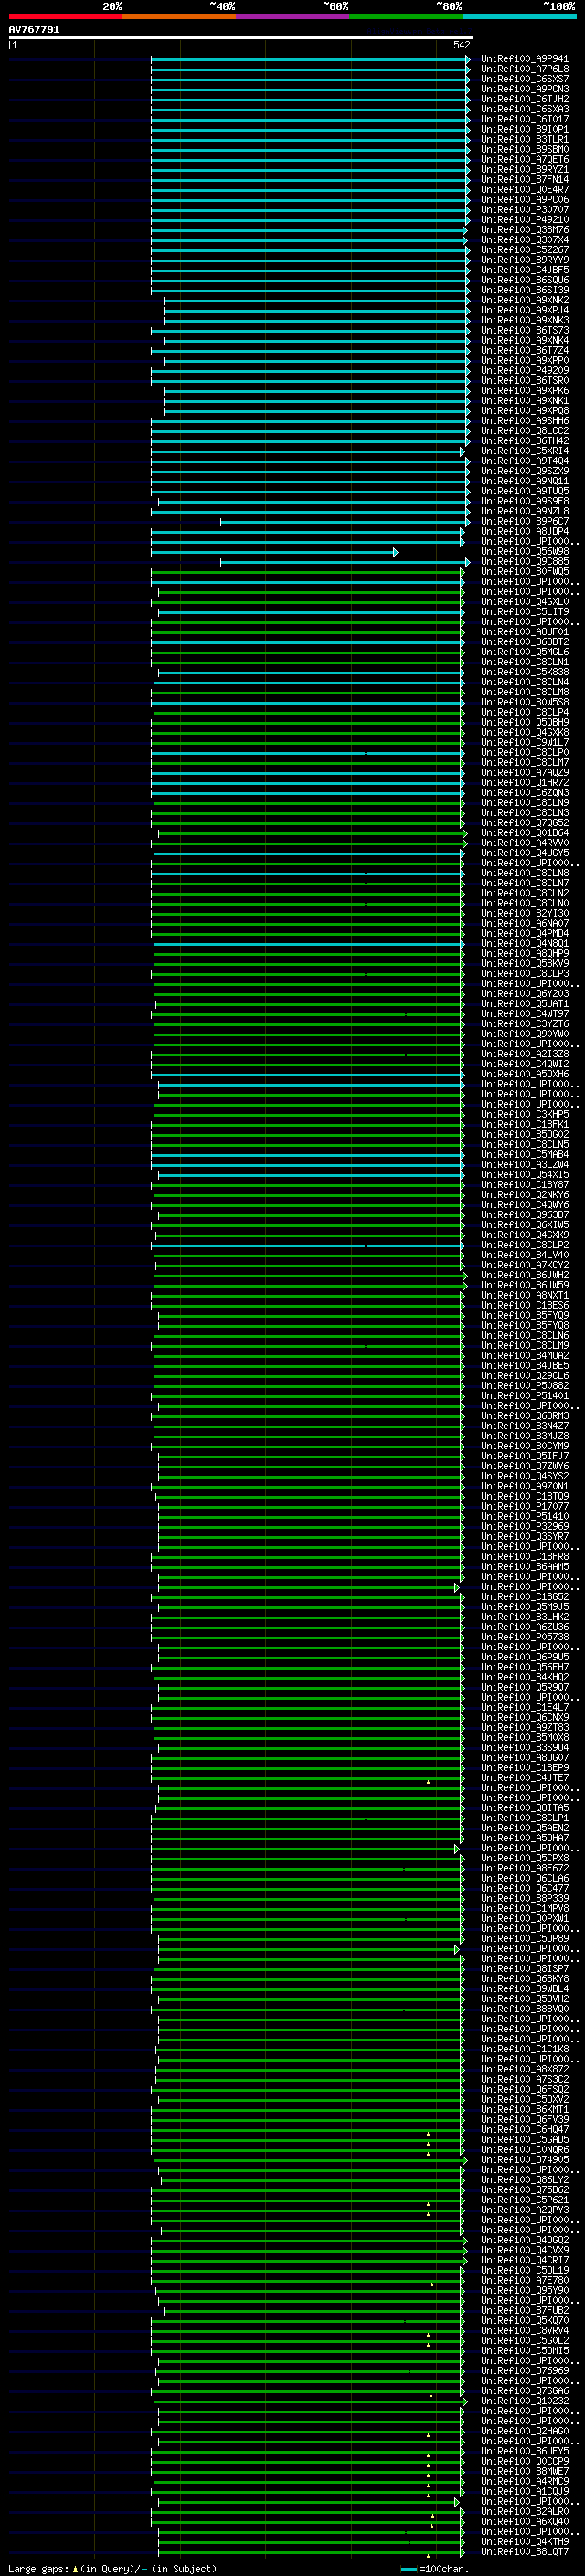Image resolution: width=585 pixels, height=2576 pixels.
Task: Choose hit UniRef100_Q1HR72
Action: [x=524, y=782]
